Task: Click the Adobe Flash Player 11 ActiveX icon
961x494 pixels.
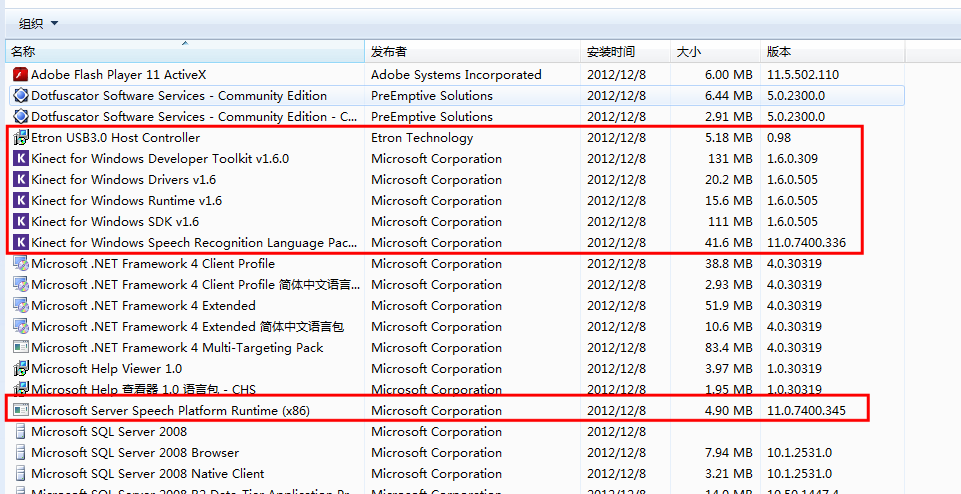Action: (x=21, y=75)
